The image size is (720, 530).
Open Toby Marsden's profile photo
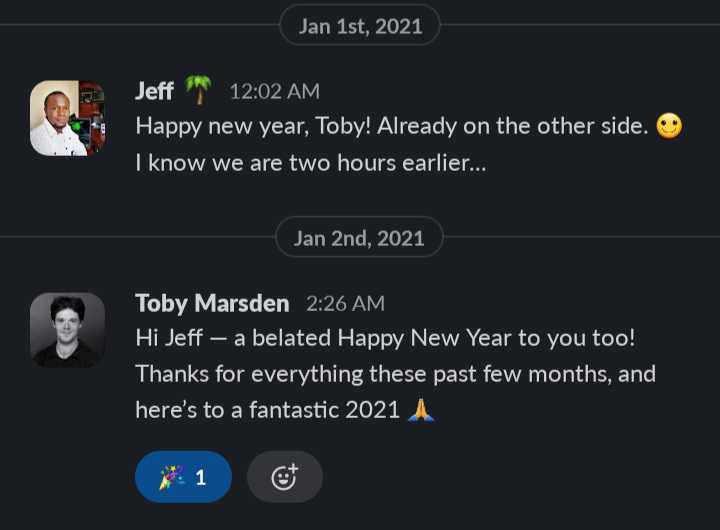[68, 330]
